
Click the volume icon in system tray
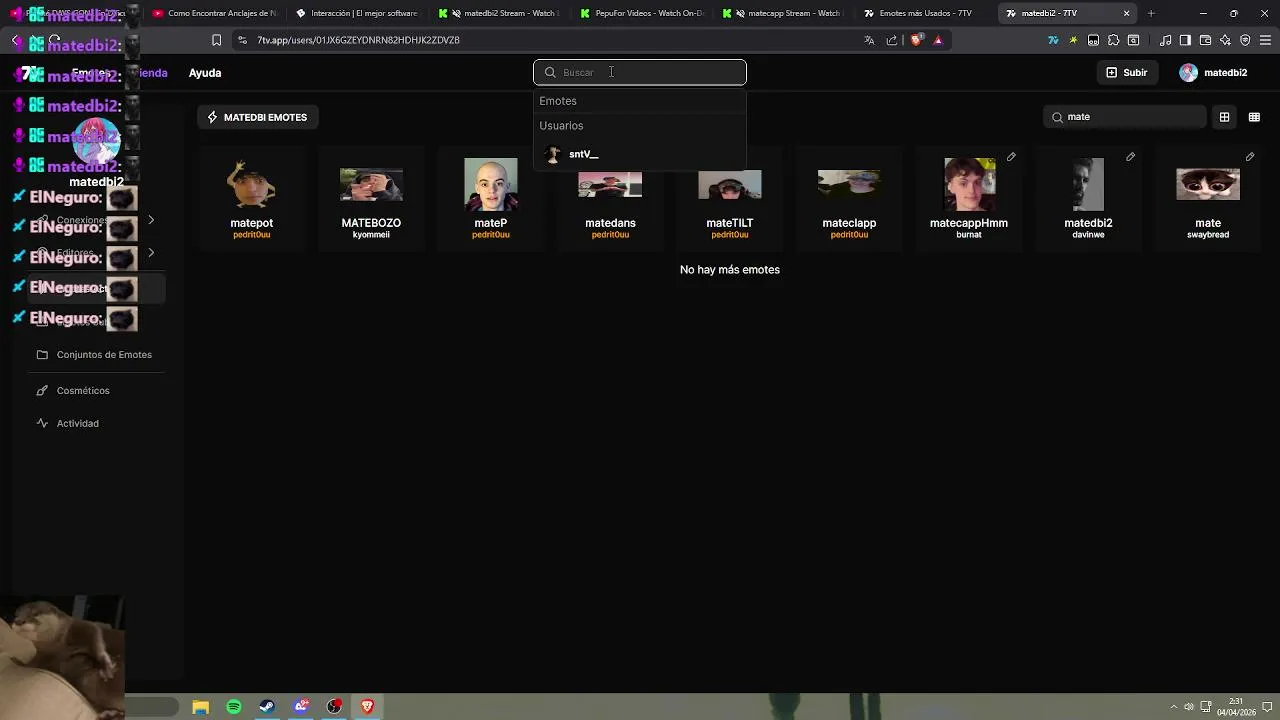click(1189, 707)
